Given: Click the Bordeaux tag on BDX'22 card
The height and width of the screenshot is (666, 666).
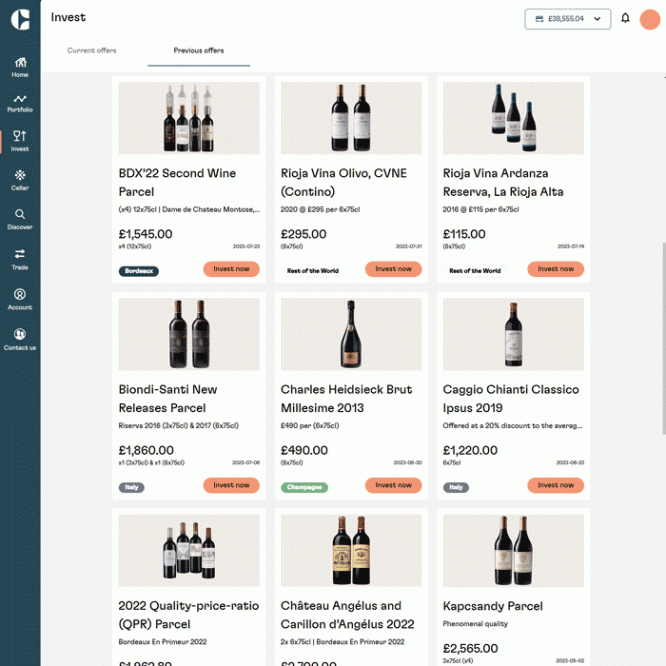Looking at the screenshot, I should pos(139,271).
